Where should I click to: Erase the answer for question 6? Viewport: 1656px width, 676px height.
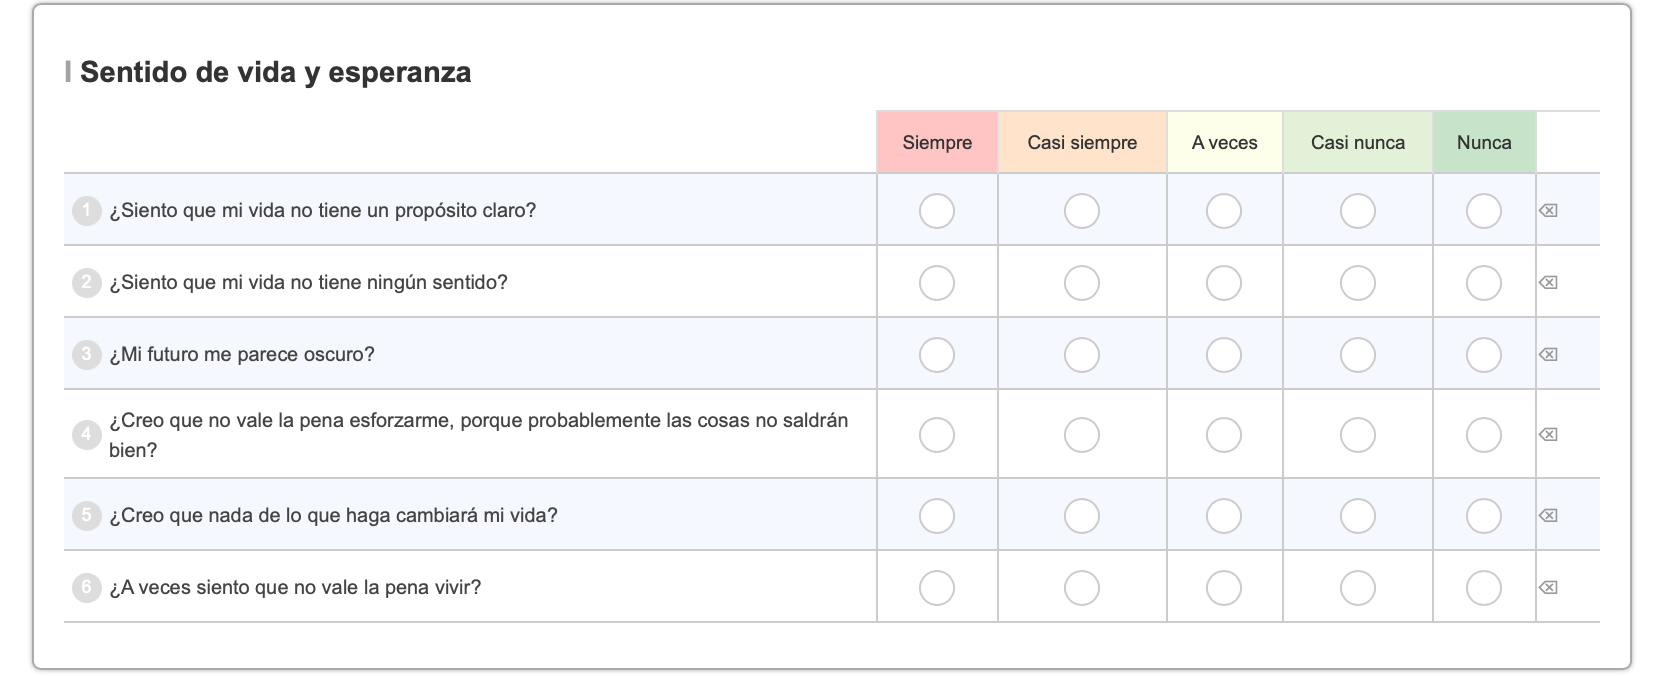[x=1548, y=588]
